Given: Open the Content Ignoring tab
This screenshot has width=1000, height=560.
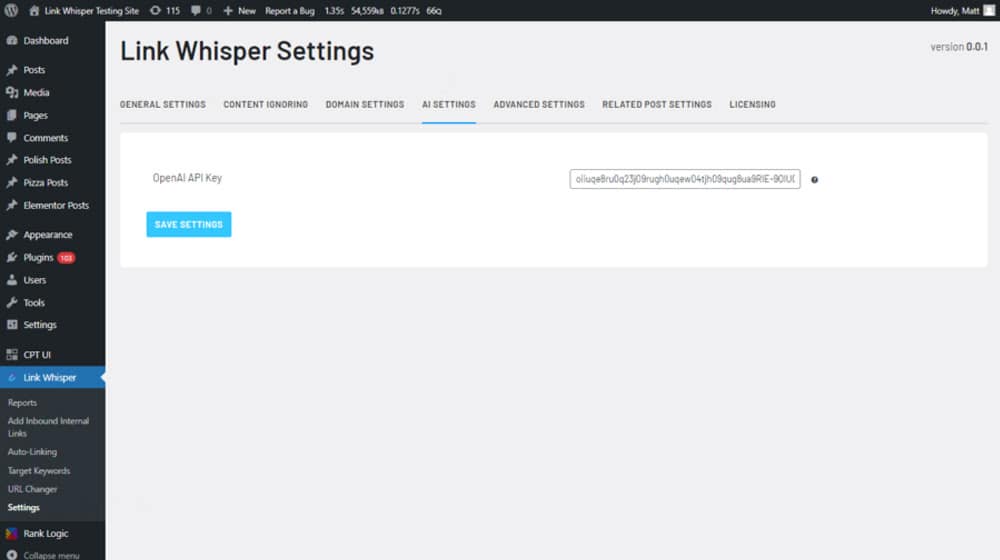Looking at the screenshot, I should (x=265, y=105).
